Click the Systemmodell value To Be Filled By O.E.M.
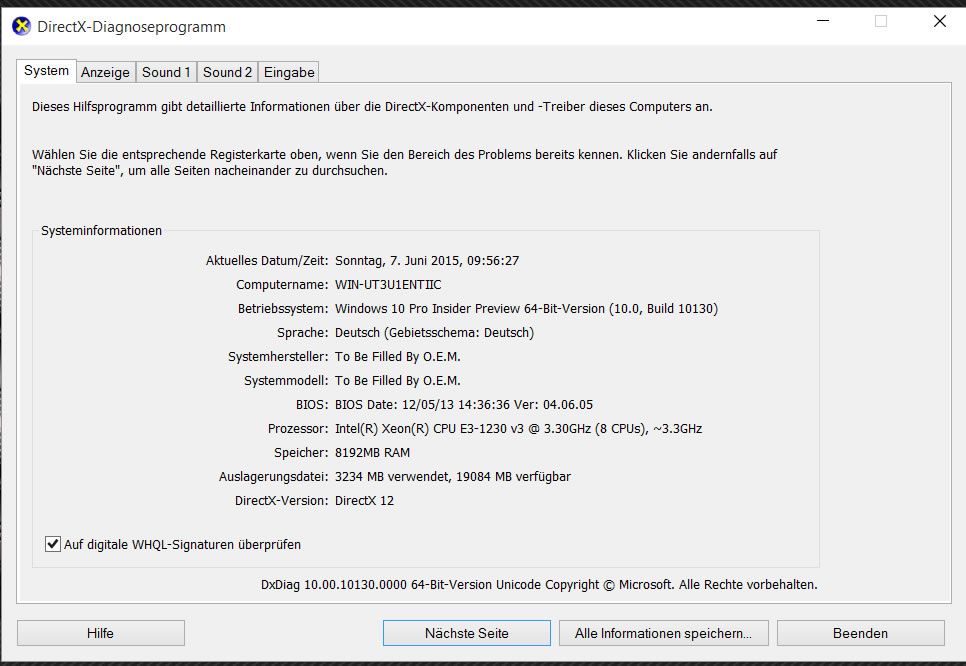The height and width of the screenshot is (666, 966). pyautogui.click(x=397, y=381)
